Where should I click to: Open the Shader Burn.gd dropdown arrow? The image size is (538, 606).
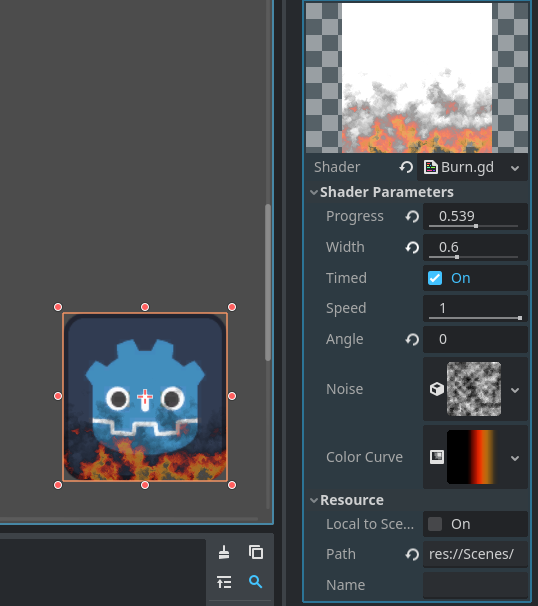click(x=515, y=168)
